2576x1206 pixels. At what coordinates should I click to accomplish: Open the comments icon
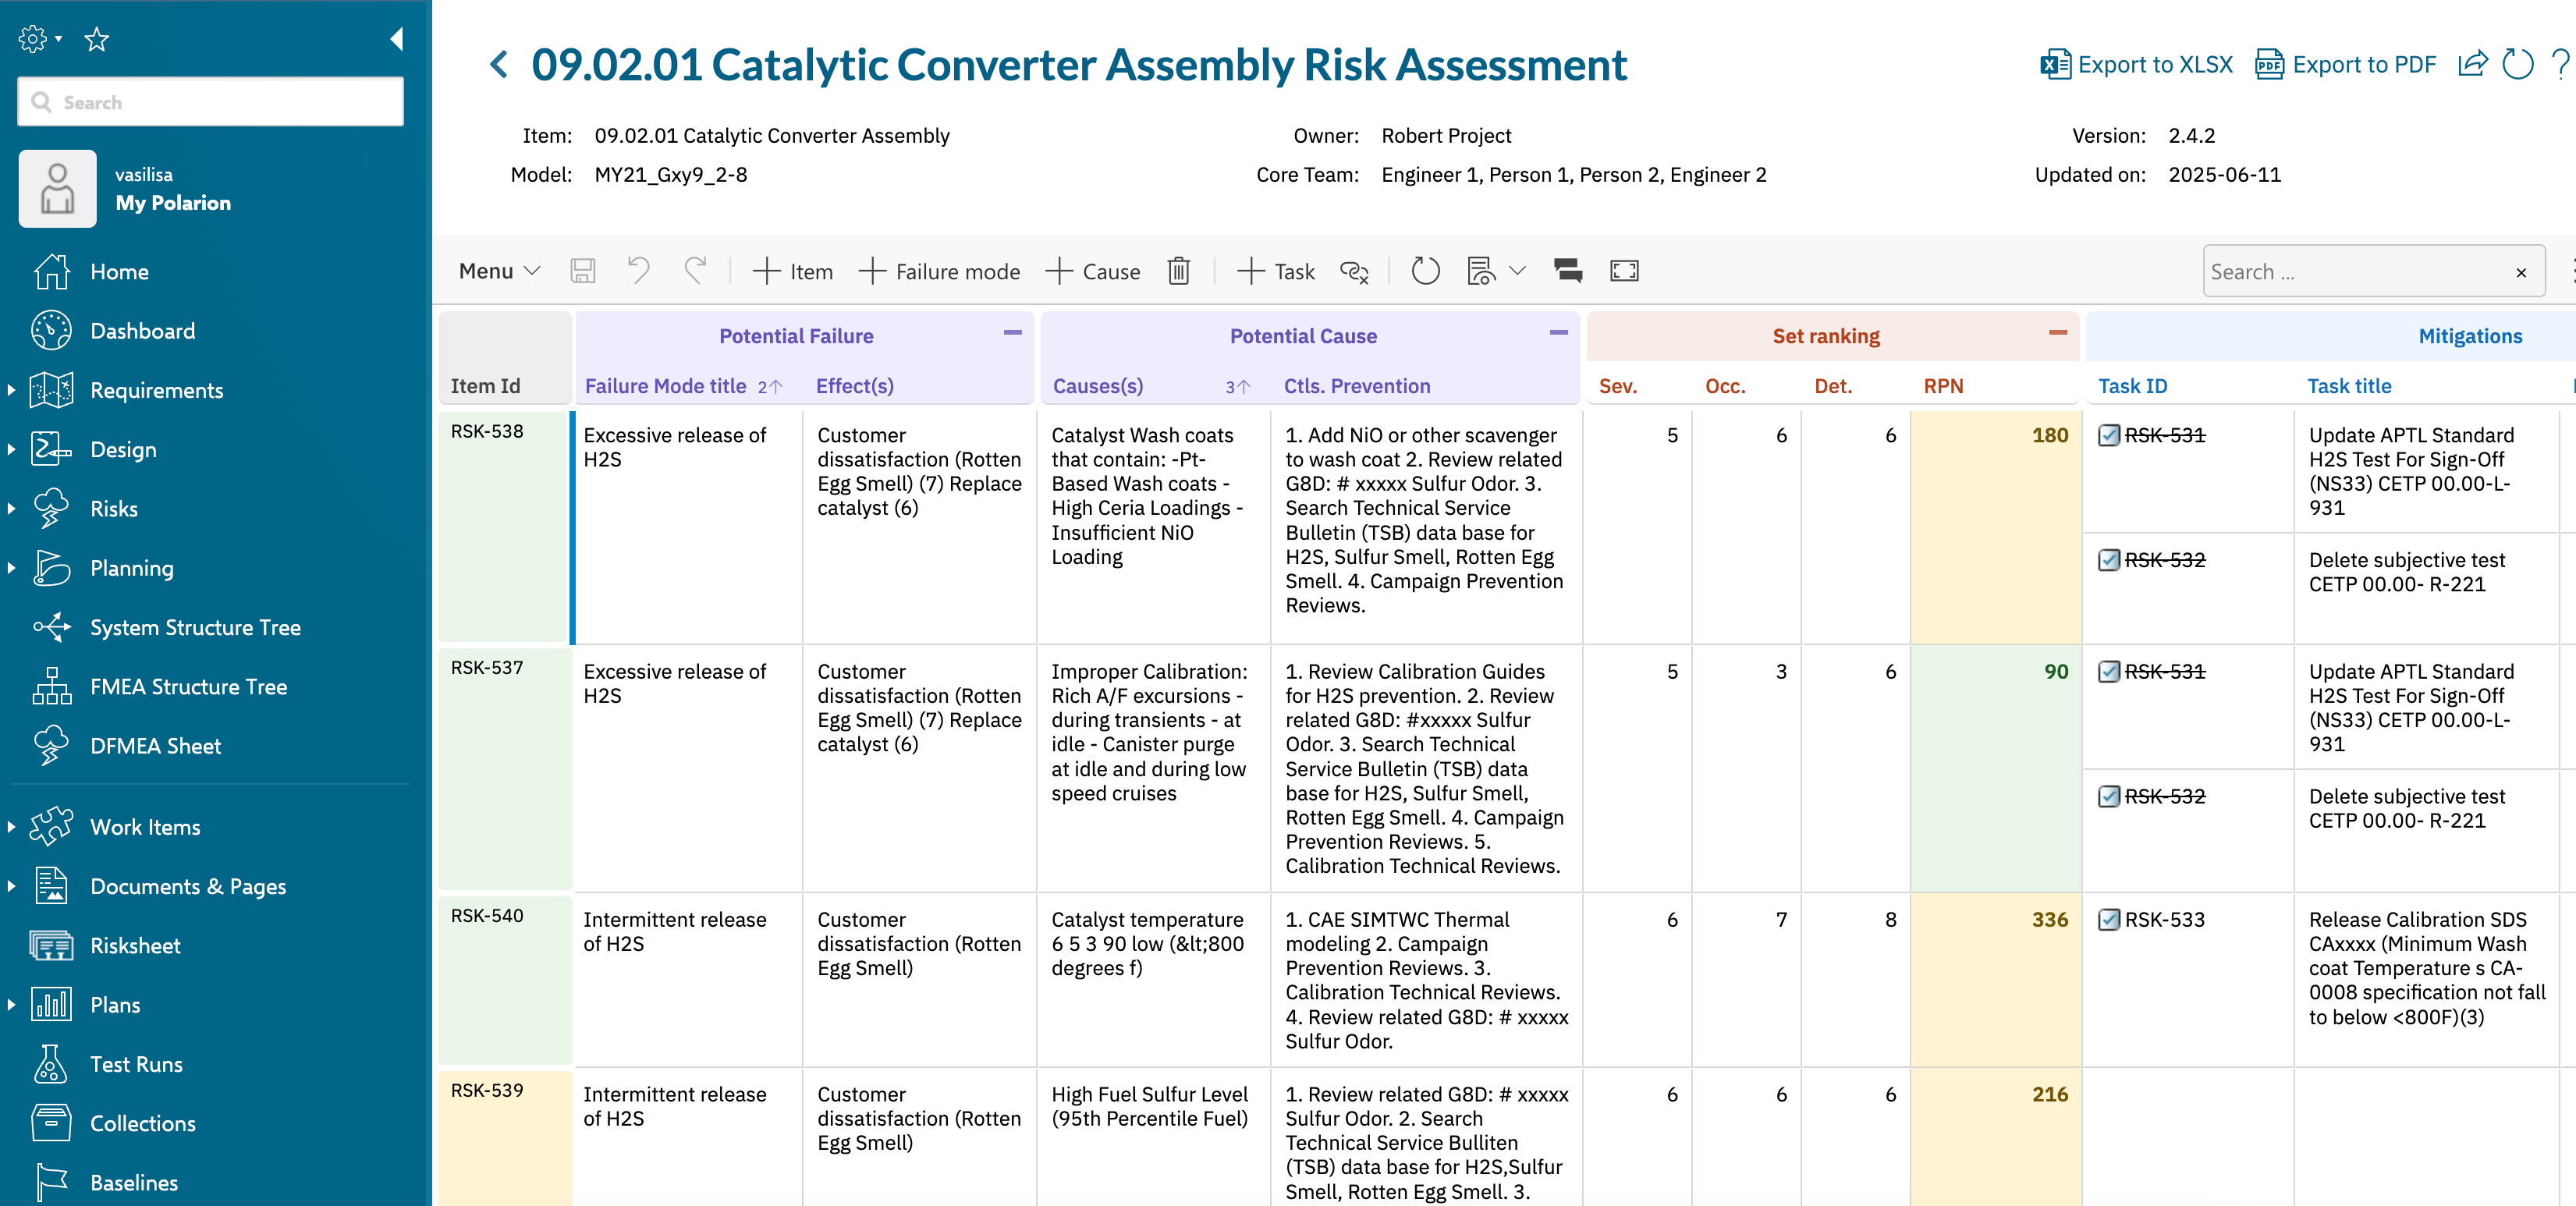coord(1567,271)
